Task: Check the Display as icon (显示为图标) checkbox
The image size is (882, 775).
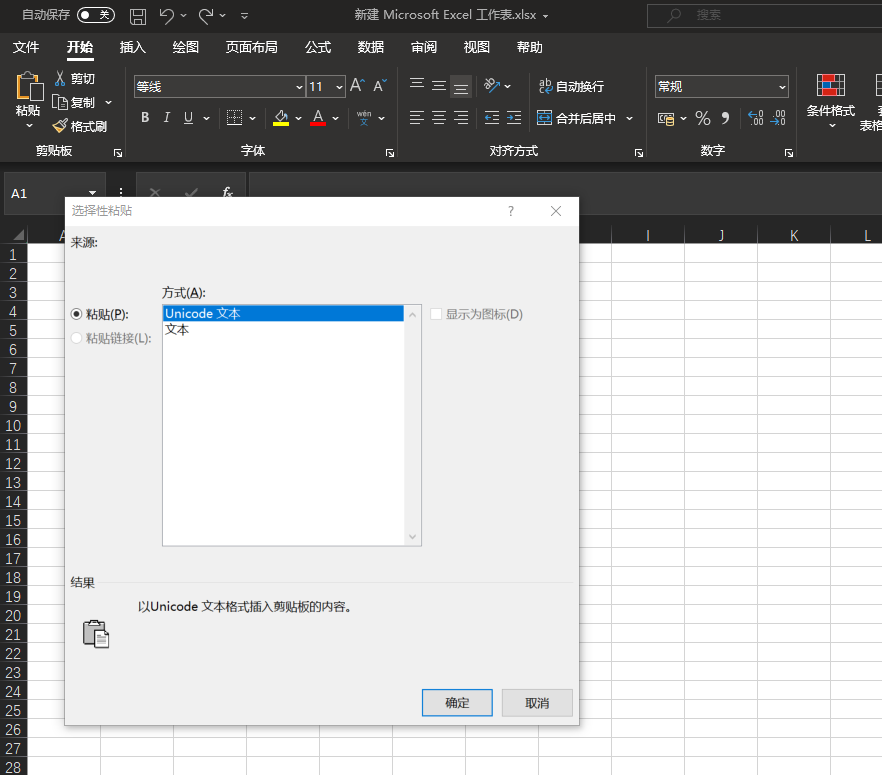Action: [x=436, y=314]
